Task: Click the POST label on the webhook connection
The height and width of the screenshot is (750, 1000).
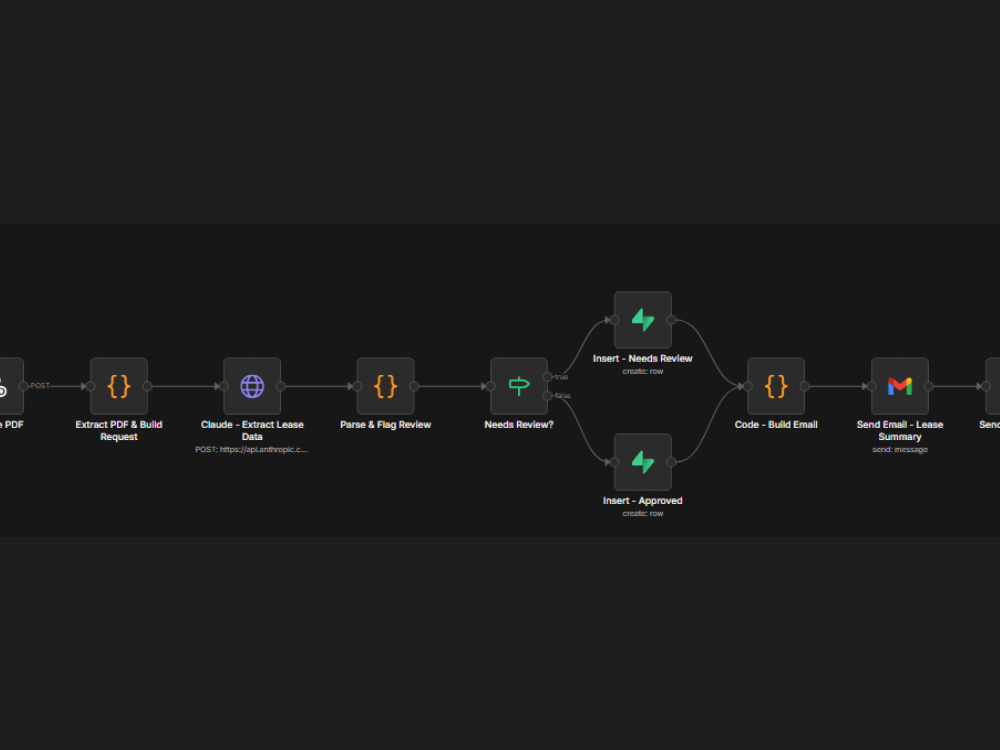Action: [x=40, y=386]
